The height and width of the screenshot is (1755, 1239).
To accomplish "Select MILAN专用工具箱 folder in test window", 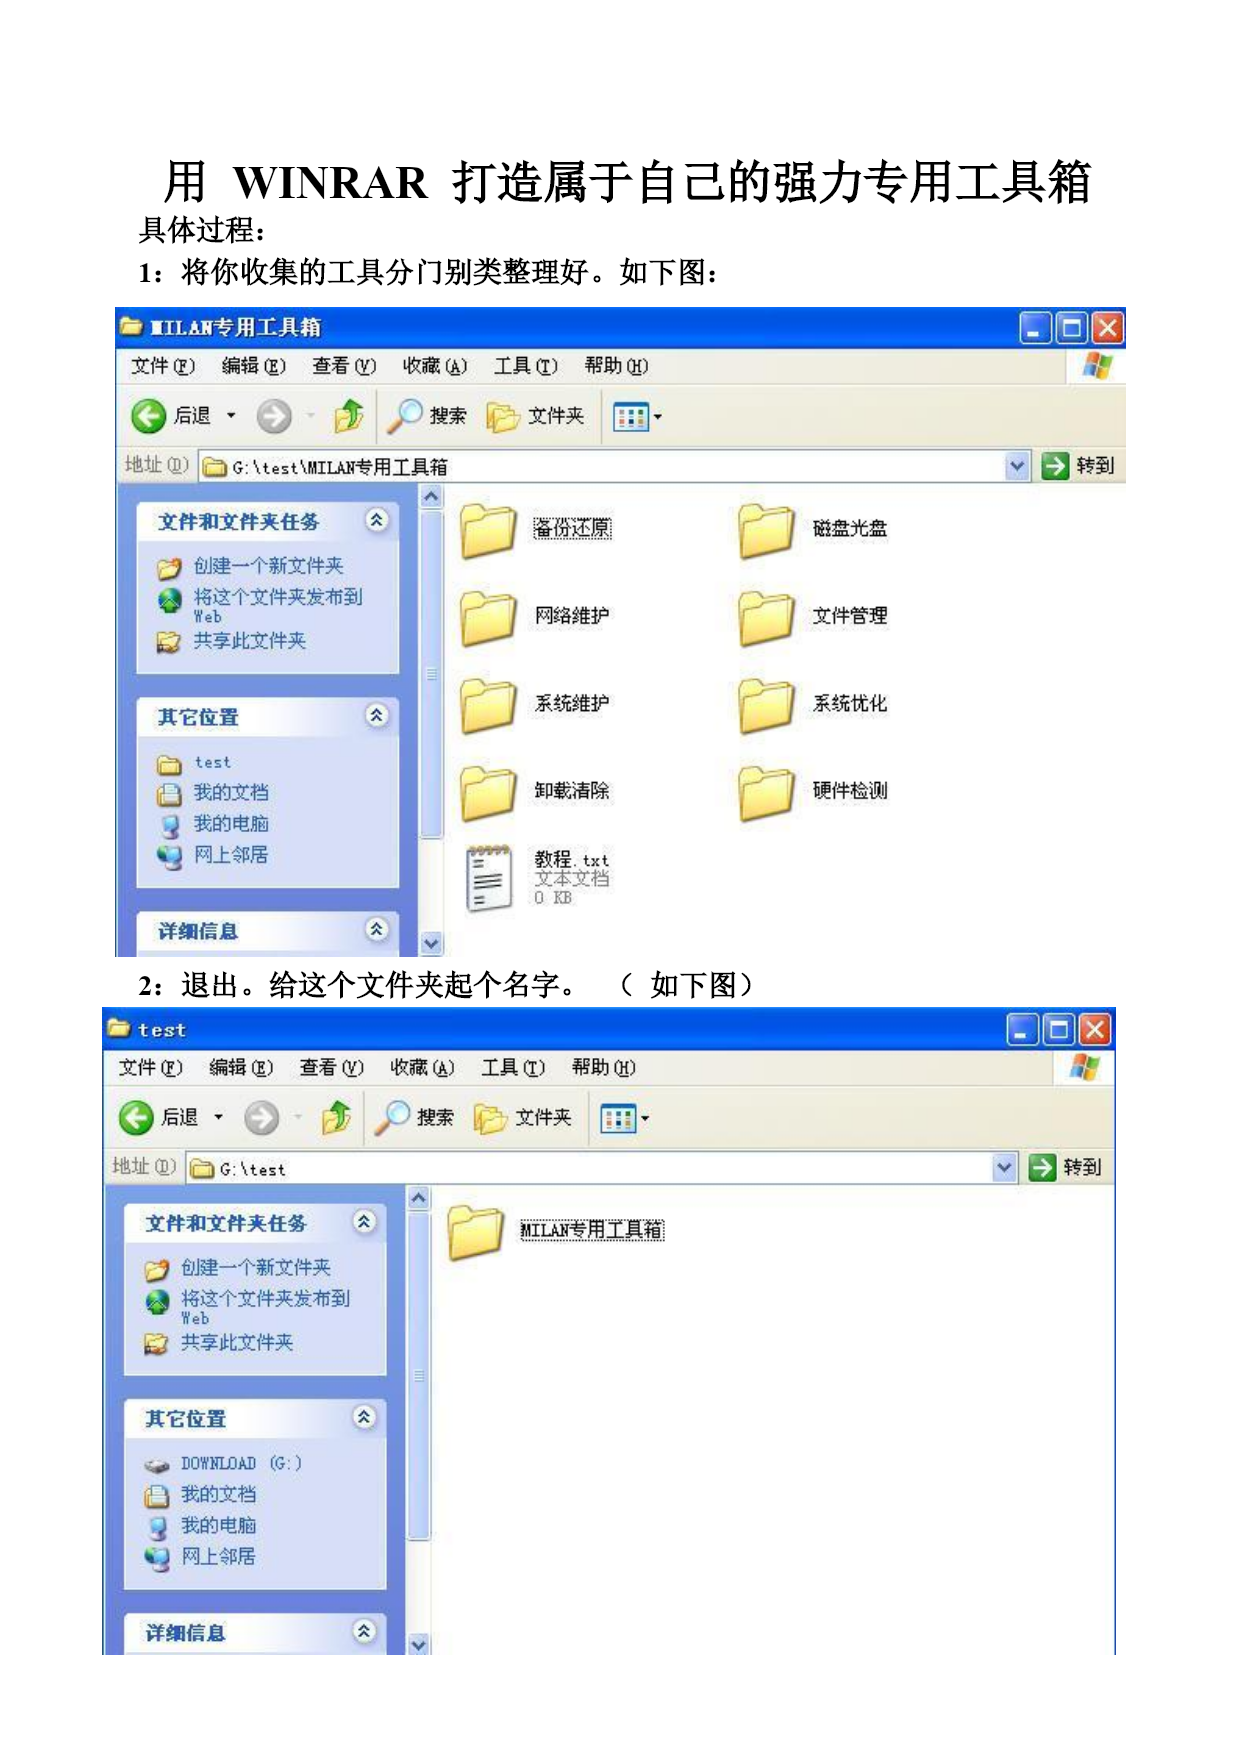I will click(556, 1230).
